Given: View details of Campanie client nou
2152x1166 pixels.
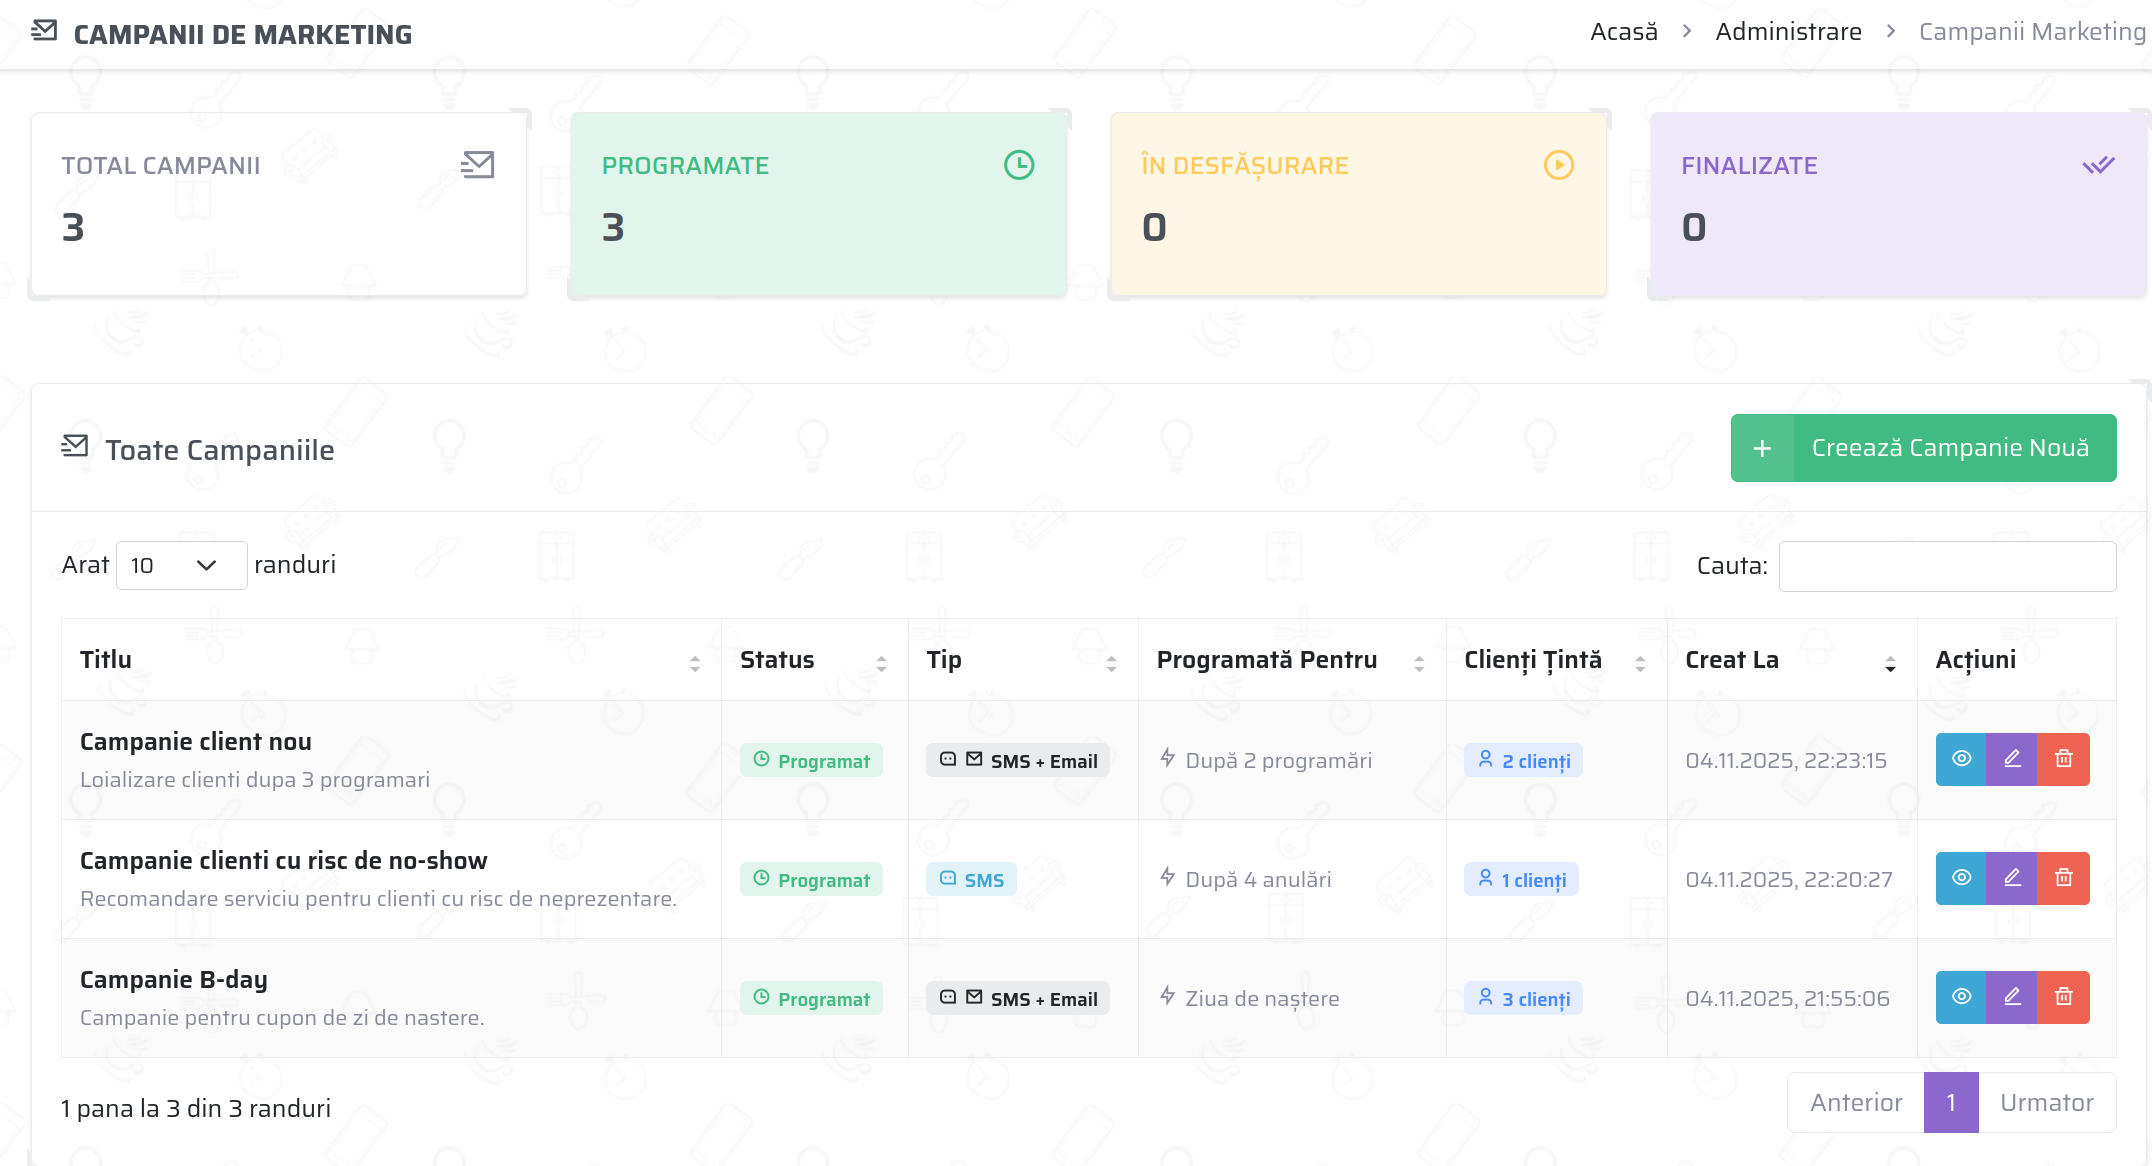Looking at the screenshot, I should [1961, 759].
